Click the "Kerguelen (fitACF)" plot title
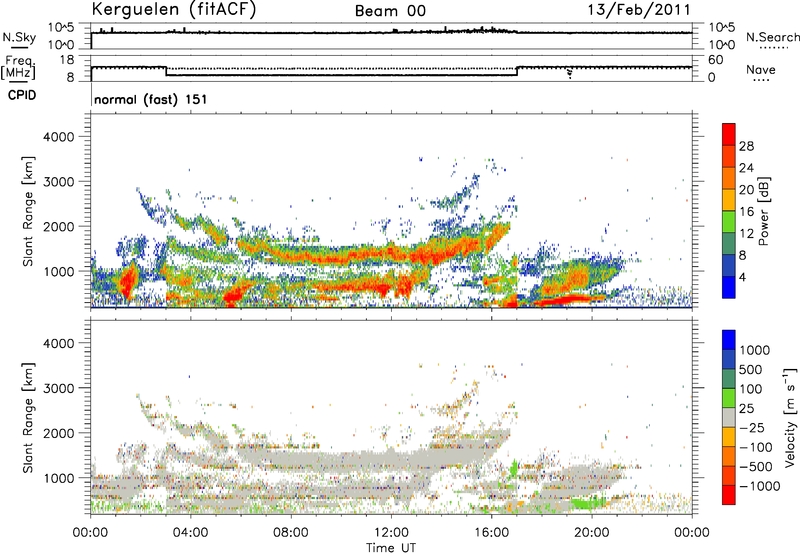 pyautogui.click(x=173, y=9)
